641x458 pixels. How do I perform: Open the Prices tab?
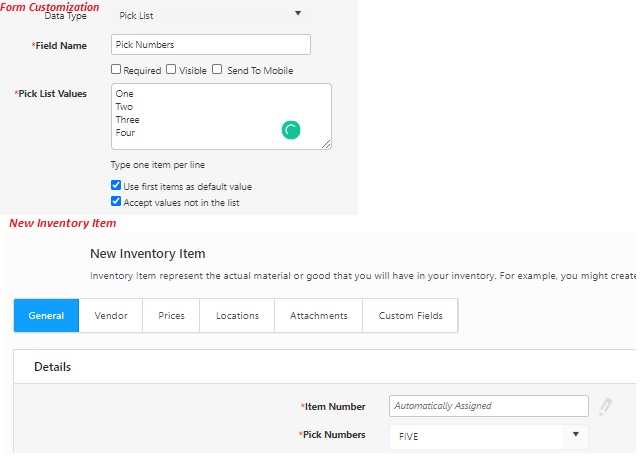171,315
